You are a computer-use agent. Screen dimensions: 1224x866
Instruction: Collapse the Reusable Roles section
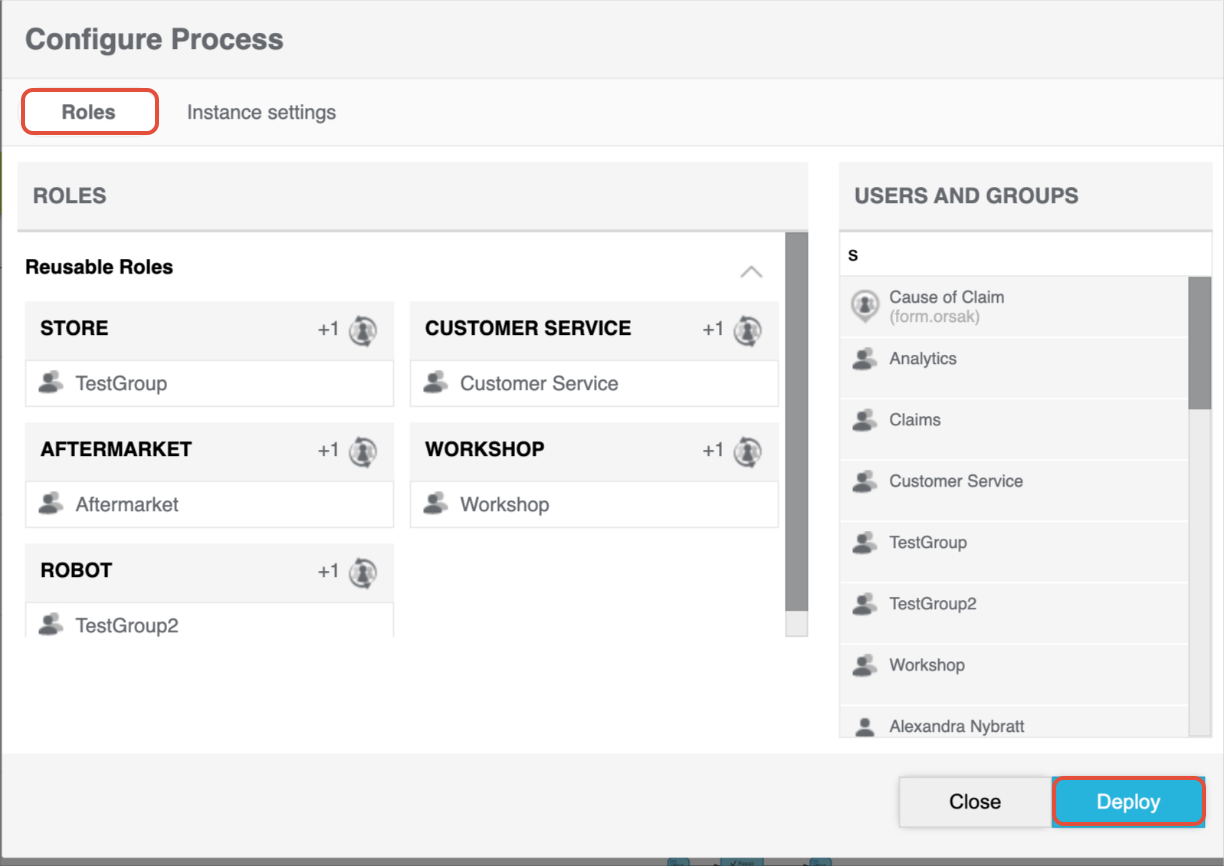pos(751,272)
